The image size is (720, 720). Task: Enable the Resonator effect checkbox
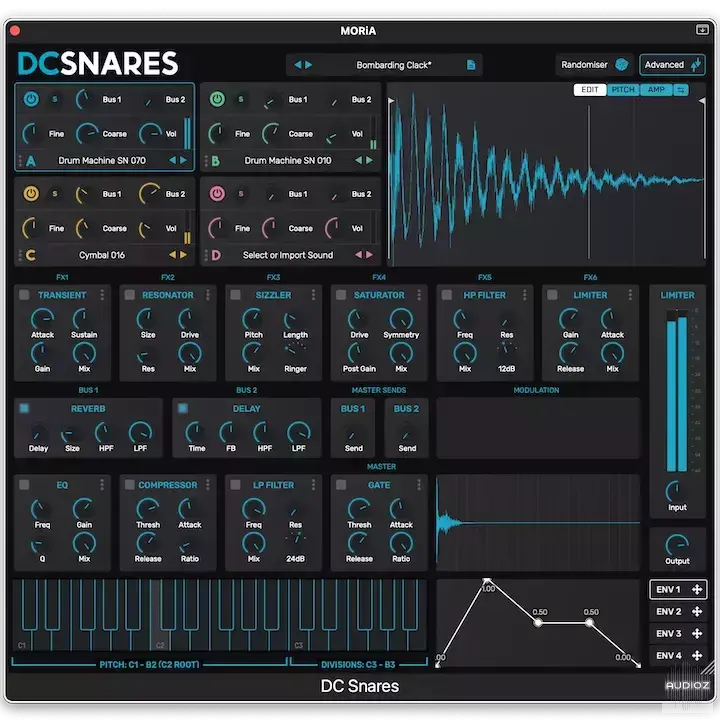(x=130, y=295)
